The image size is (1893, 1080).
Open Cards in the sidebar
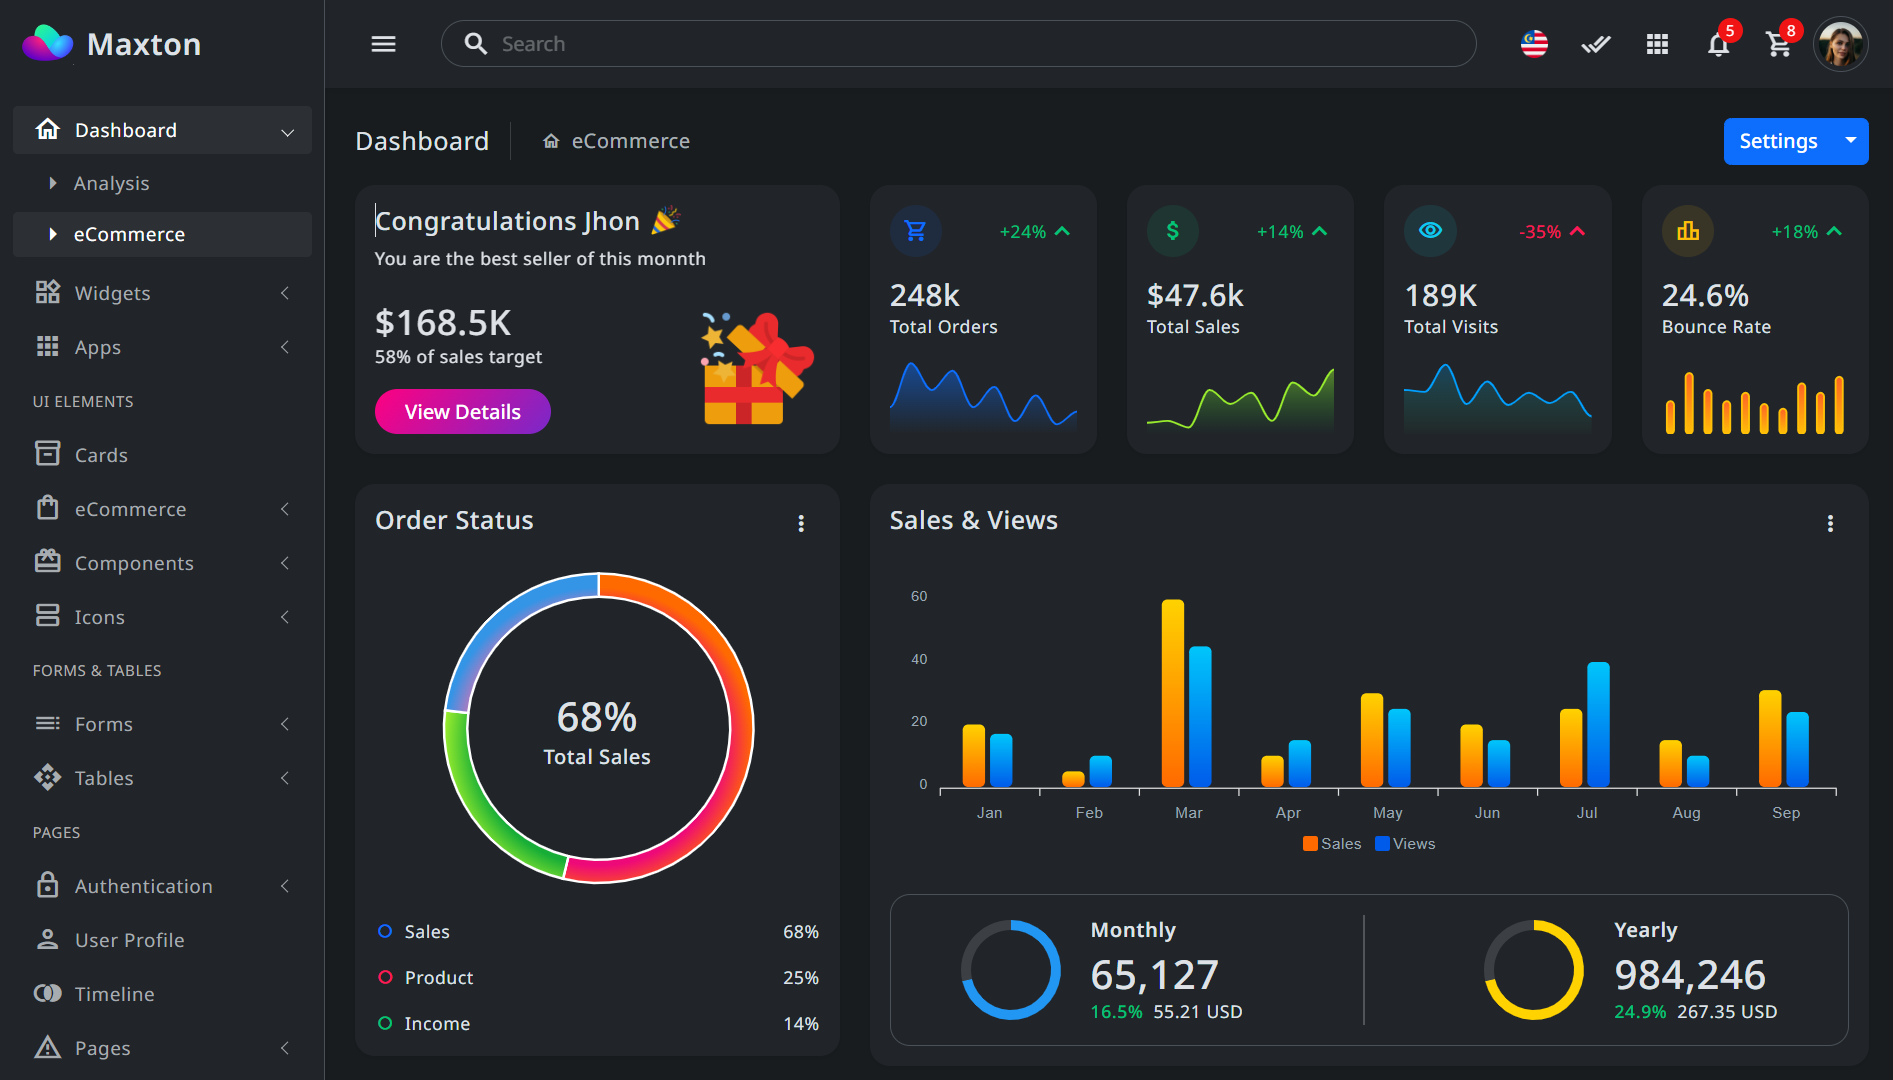(x=101, y=455)
